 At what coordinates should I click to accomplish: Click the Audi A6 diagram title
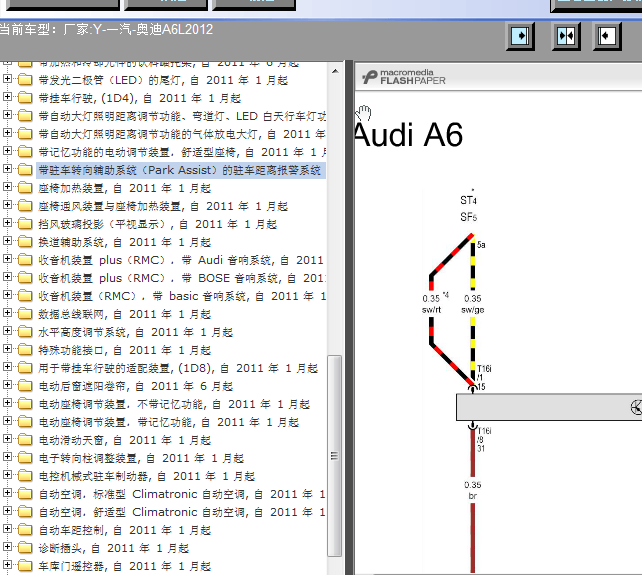click(409, 135)
